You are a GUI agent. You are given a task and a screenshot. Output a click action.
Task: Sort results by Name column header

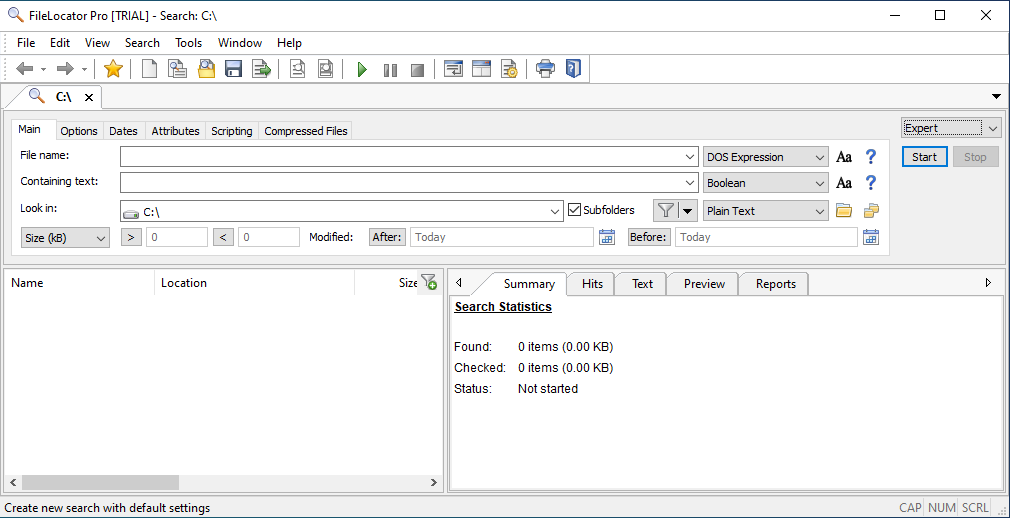[79, 283]
